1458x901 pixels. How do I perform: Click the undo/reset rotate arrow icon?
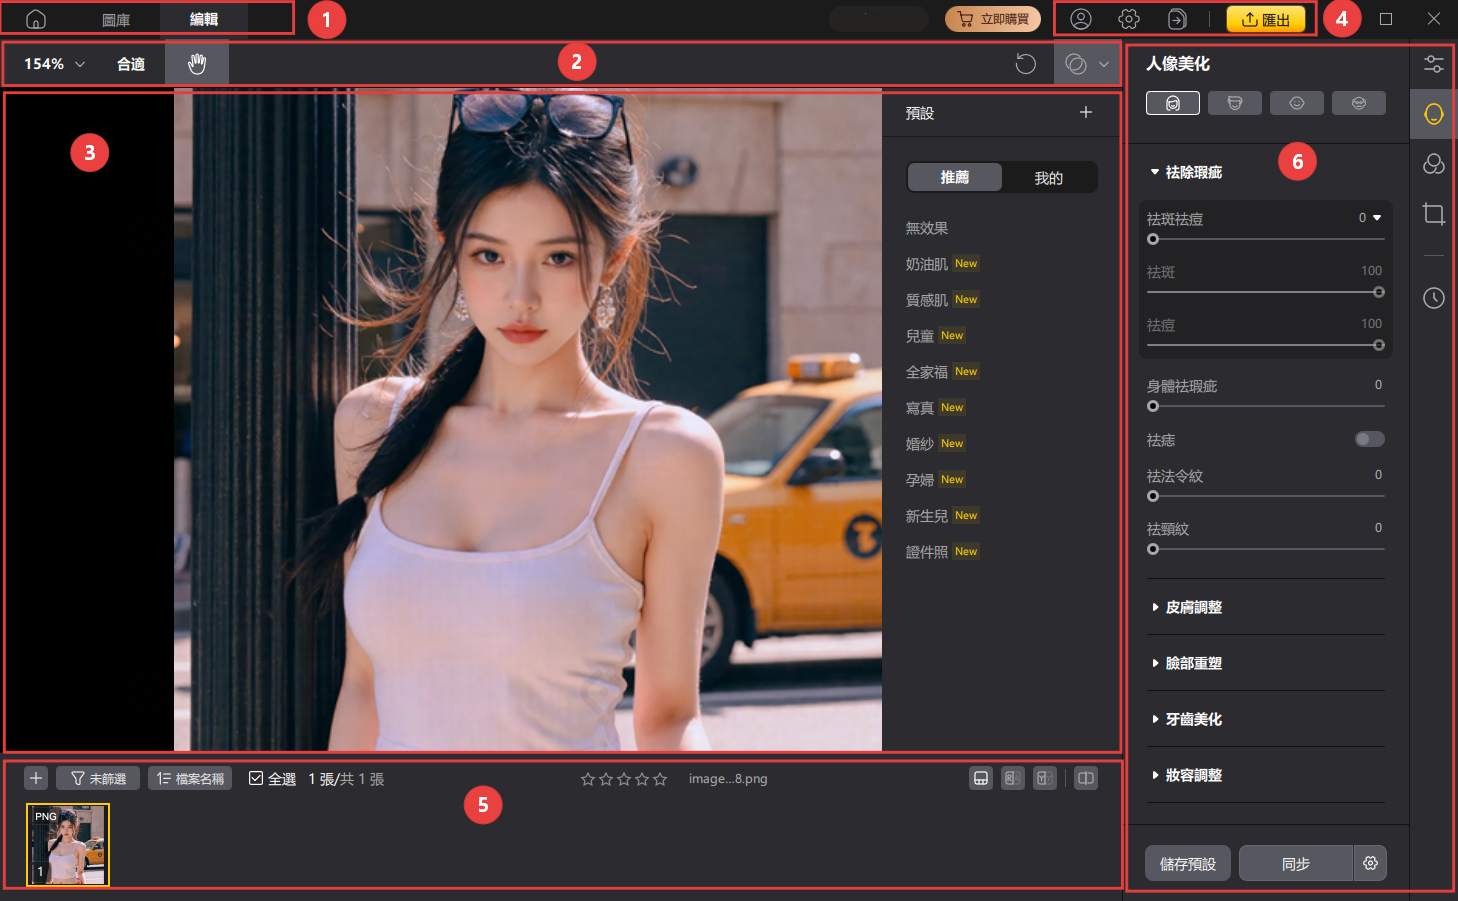click(x=1025, y=64)
